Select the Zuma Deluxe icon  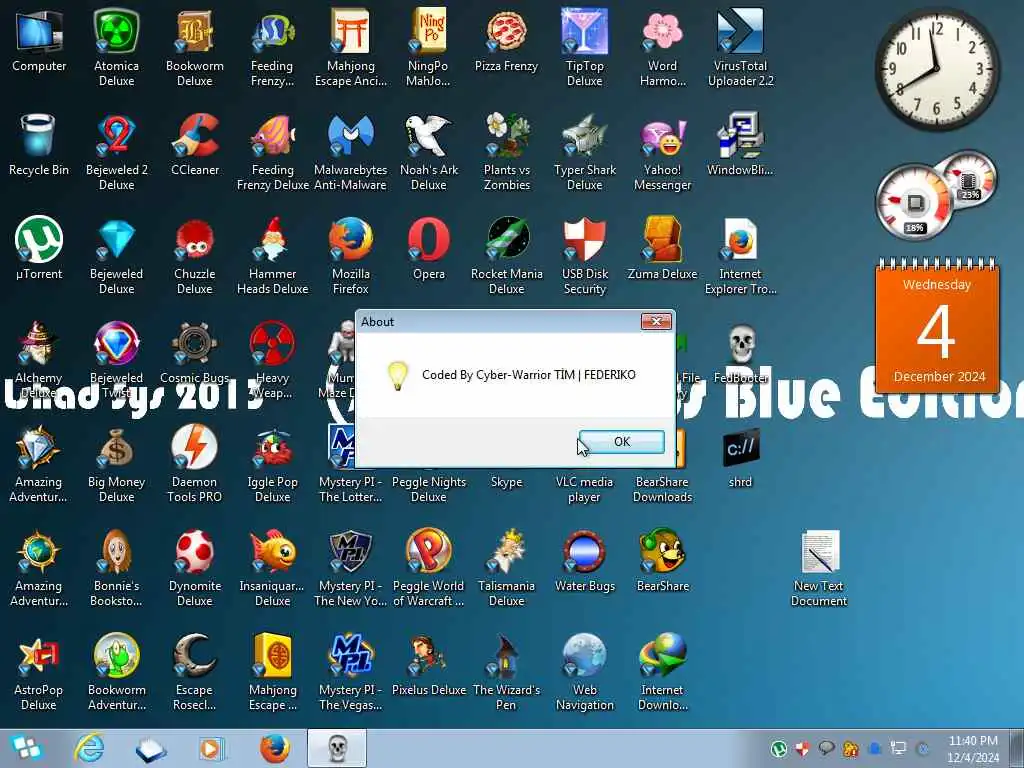pos(662,248)
